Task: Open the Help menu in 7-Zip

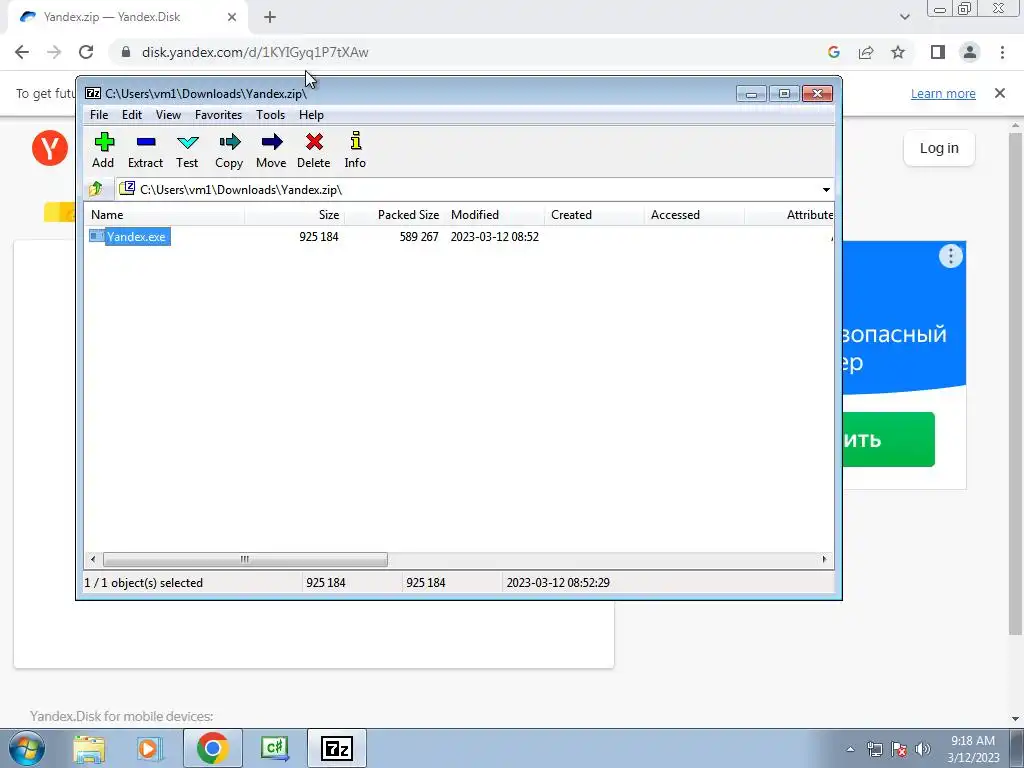Action: (x=312, y=115)
